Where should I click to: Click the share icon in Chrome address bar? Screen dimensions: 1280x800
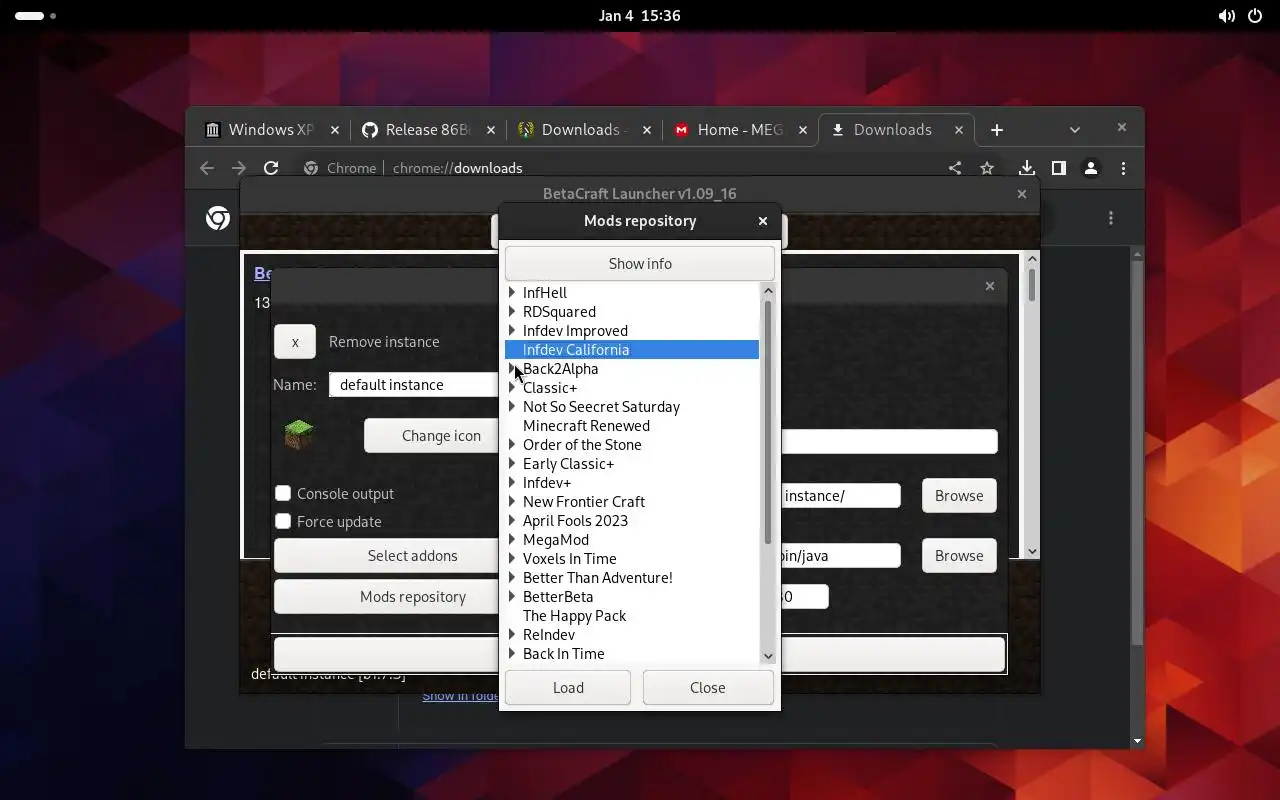pyautogui.click(x=955, y=168)
